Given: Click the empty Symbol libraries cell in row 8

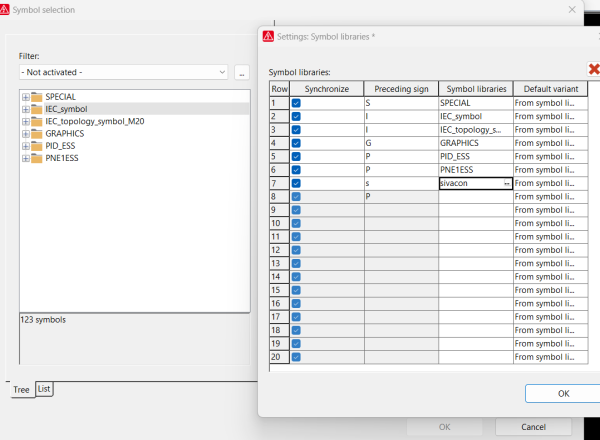Looking at the screenshot, I should pos(476,197).
